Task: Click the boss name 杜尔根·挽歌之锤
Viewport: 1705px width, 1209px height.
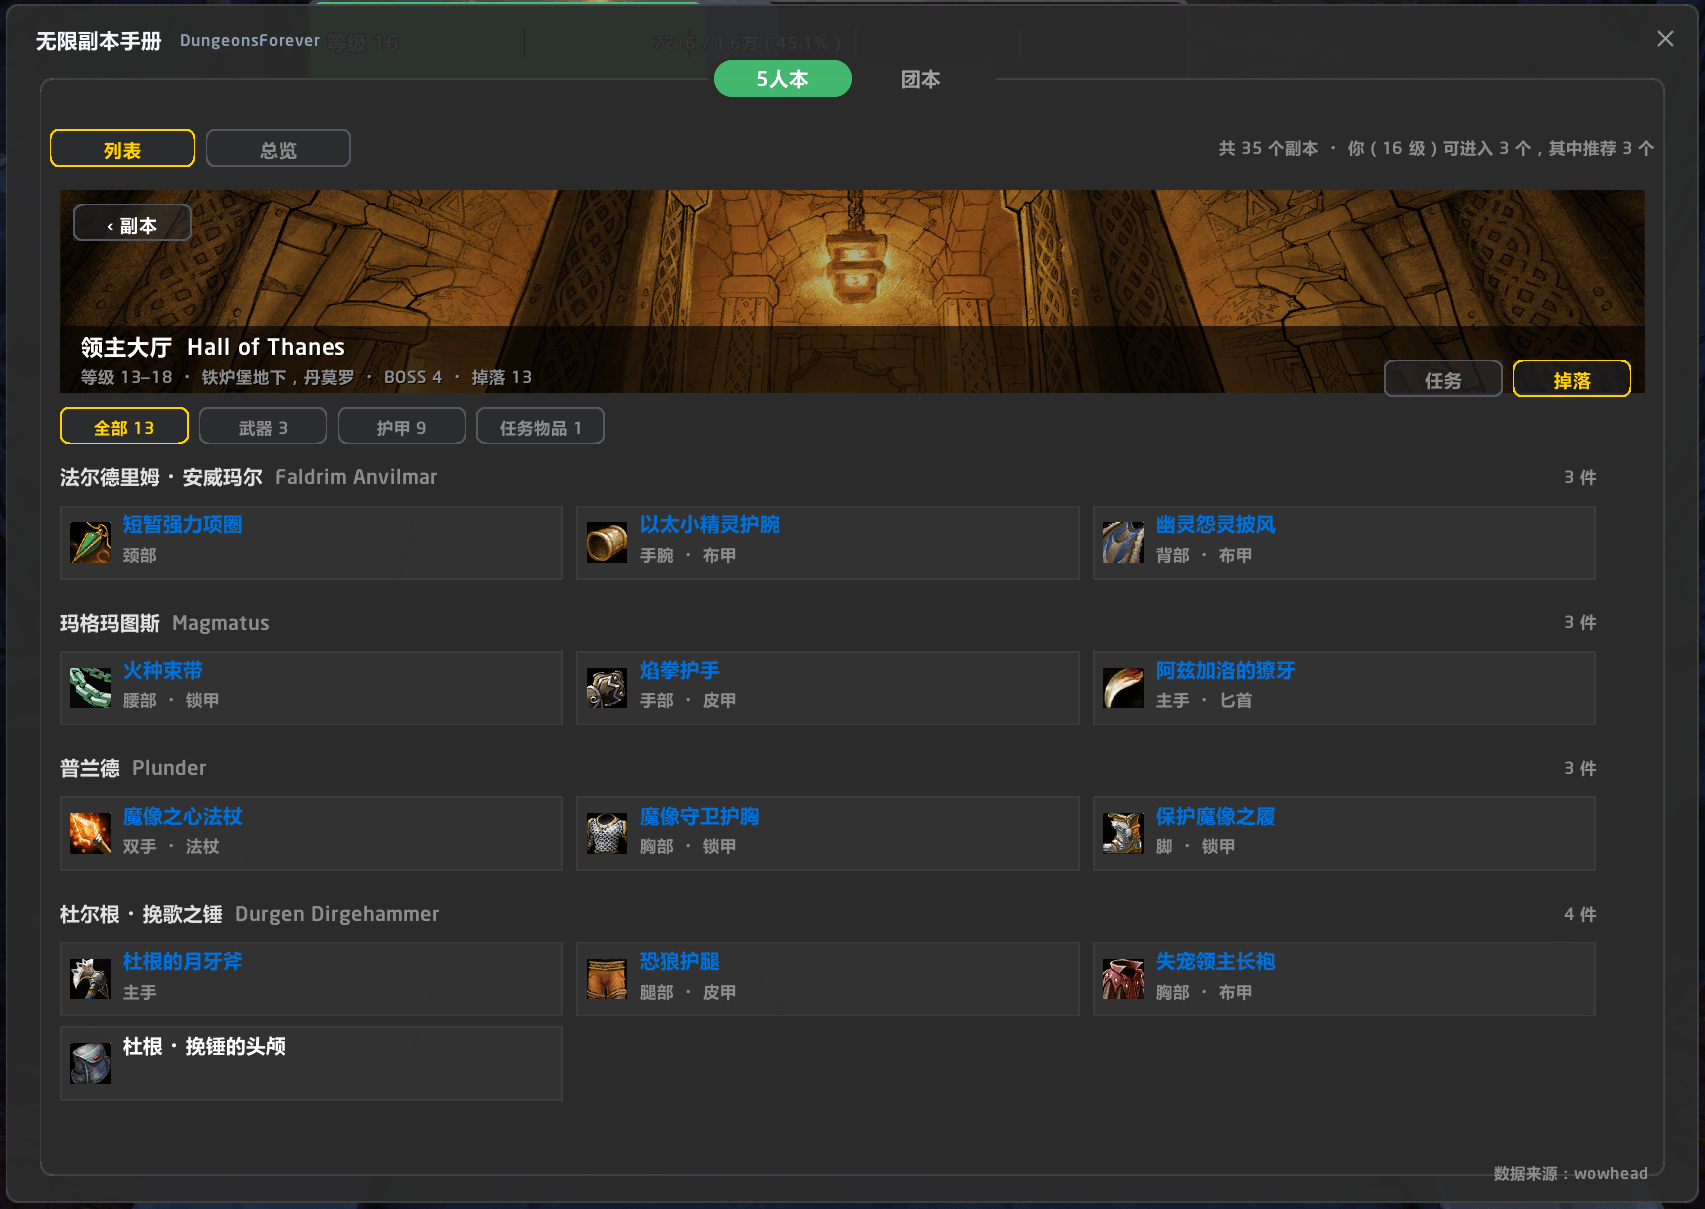Action: click(x=141, y=914)
